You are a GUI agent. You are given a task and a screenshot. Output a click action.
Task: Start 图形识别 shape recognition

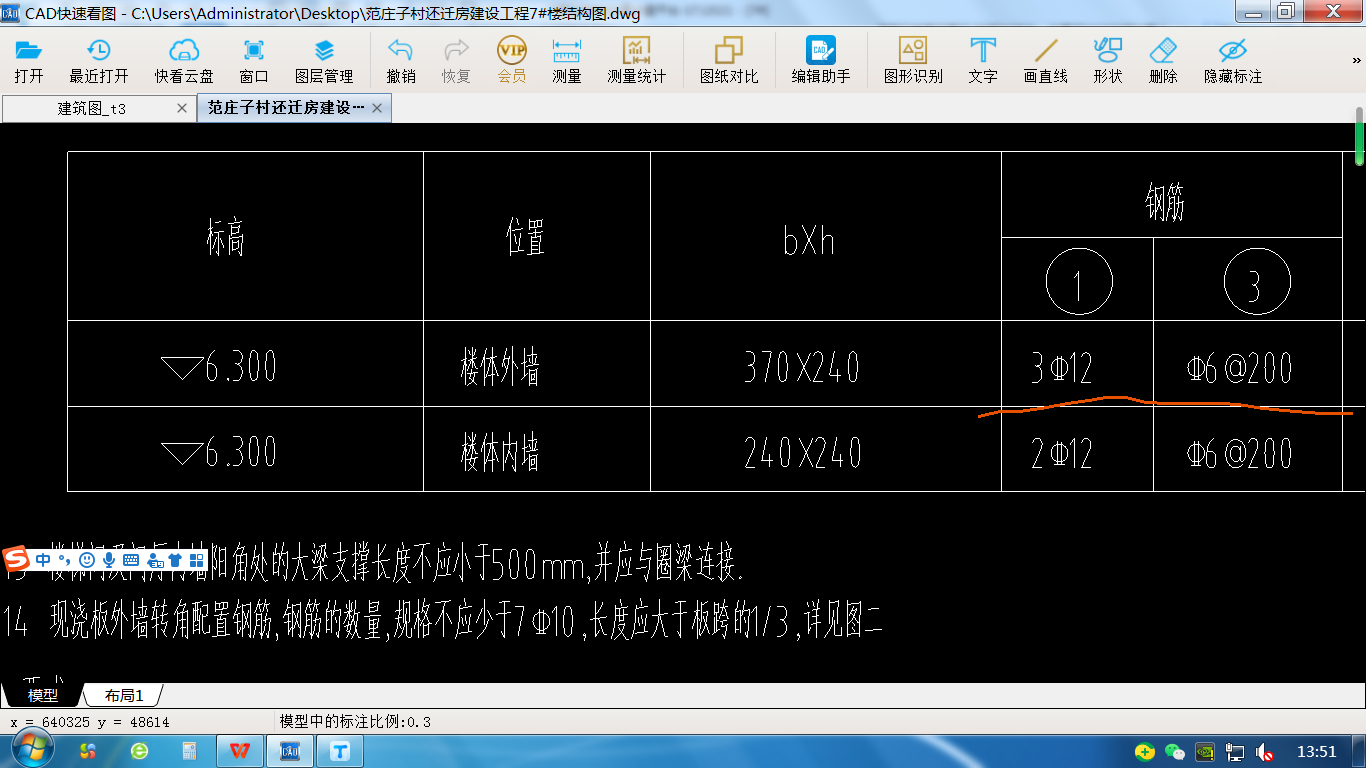click(x=913, y=60)
